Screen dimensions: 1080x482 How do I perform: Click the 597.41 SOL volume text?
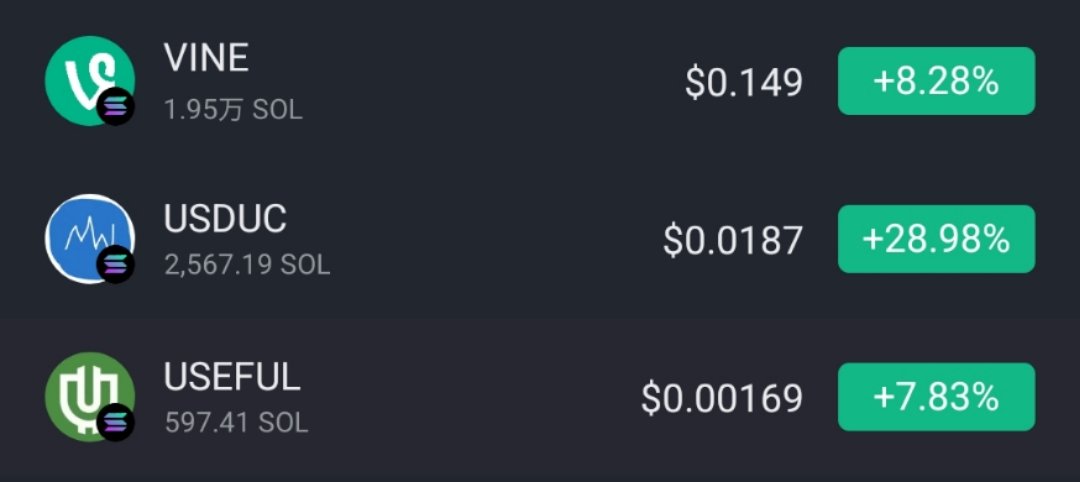click(236, 422)
